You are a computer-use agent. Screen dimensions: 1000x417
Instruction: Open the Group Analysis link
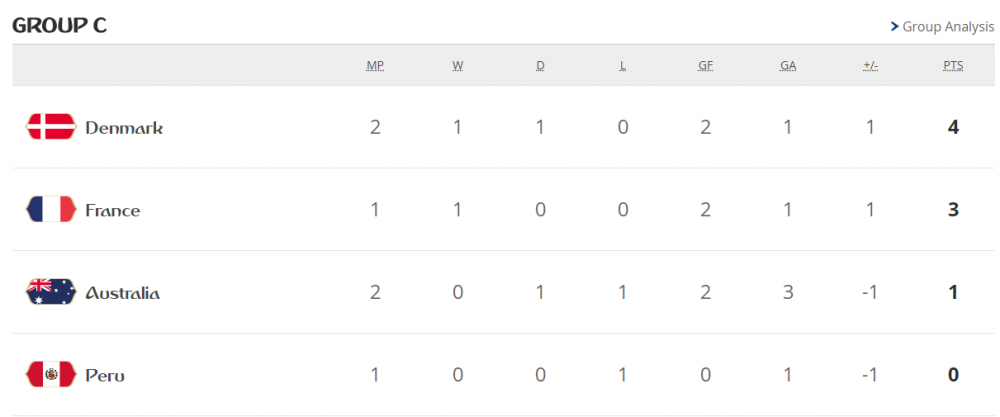(x=948, y=27)
